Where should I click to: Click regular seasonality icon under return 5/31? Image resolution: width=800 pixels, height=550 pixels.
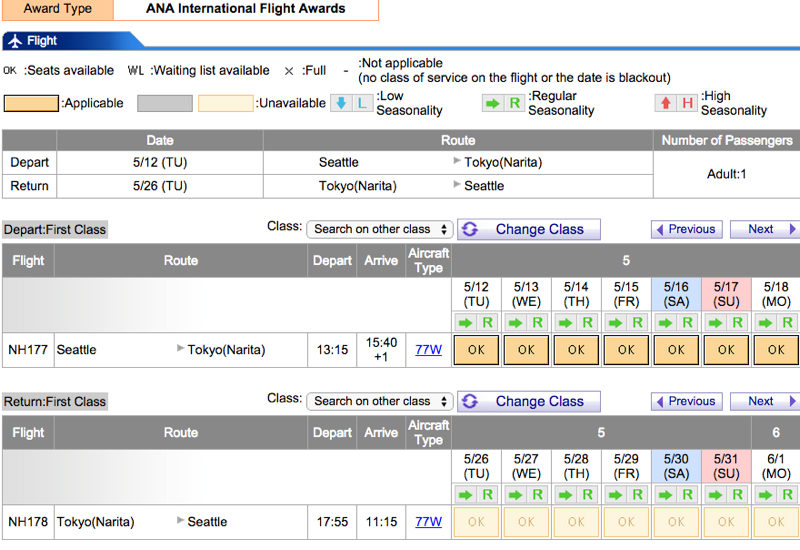pos(726,494)
